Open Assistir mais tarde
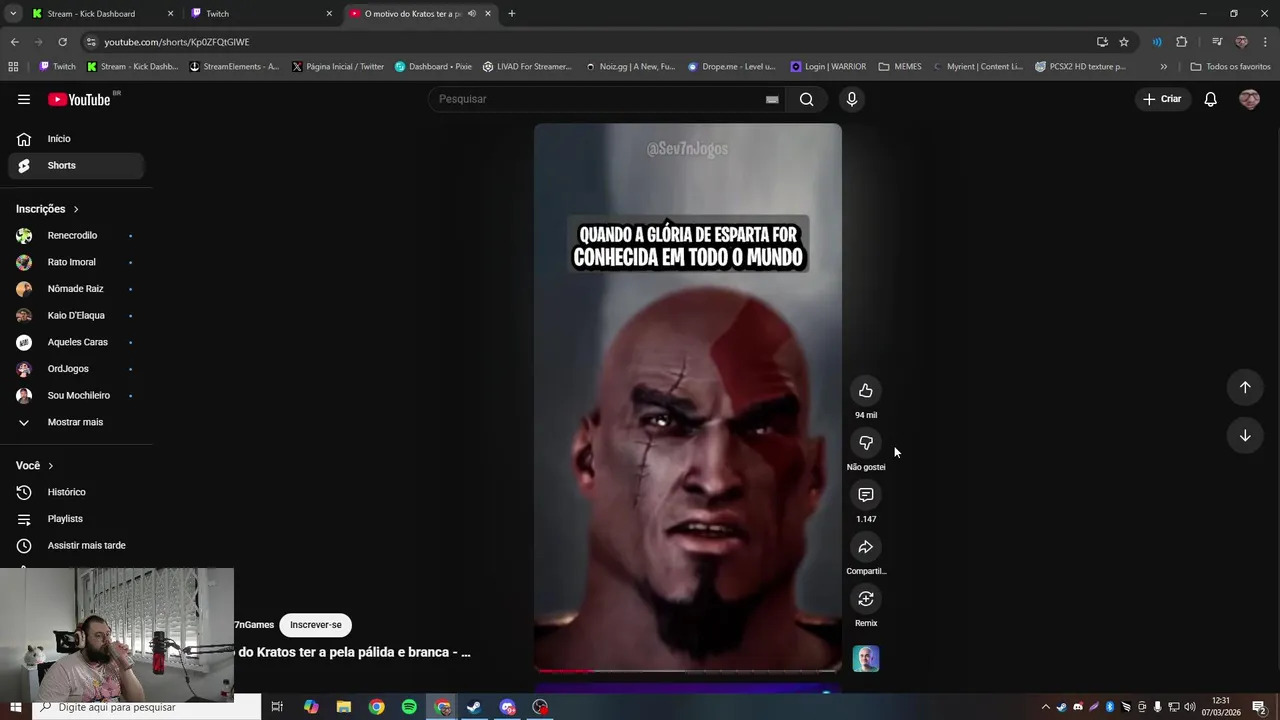This screenshot has width=1280, height=720. click(x=75, y=546)
